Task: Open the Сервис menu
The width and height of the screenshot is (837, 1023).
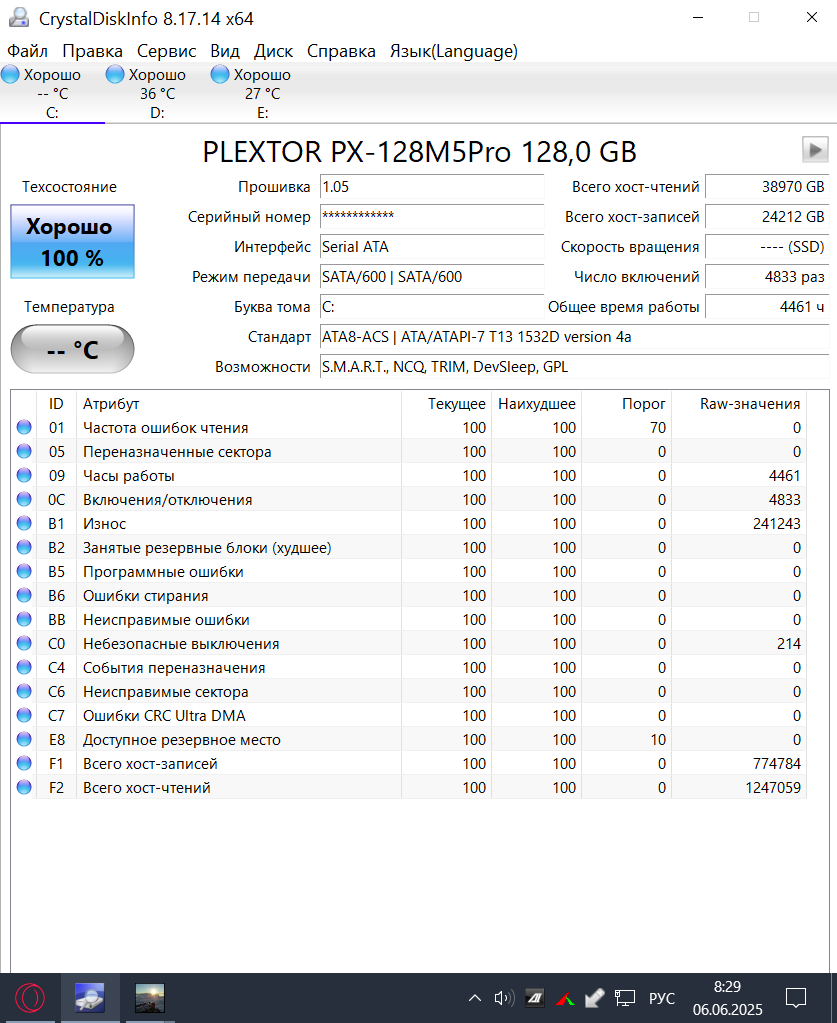Action: click(166, 51)
